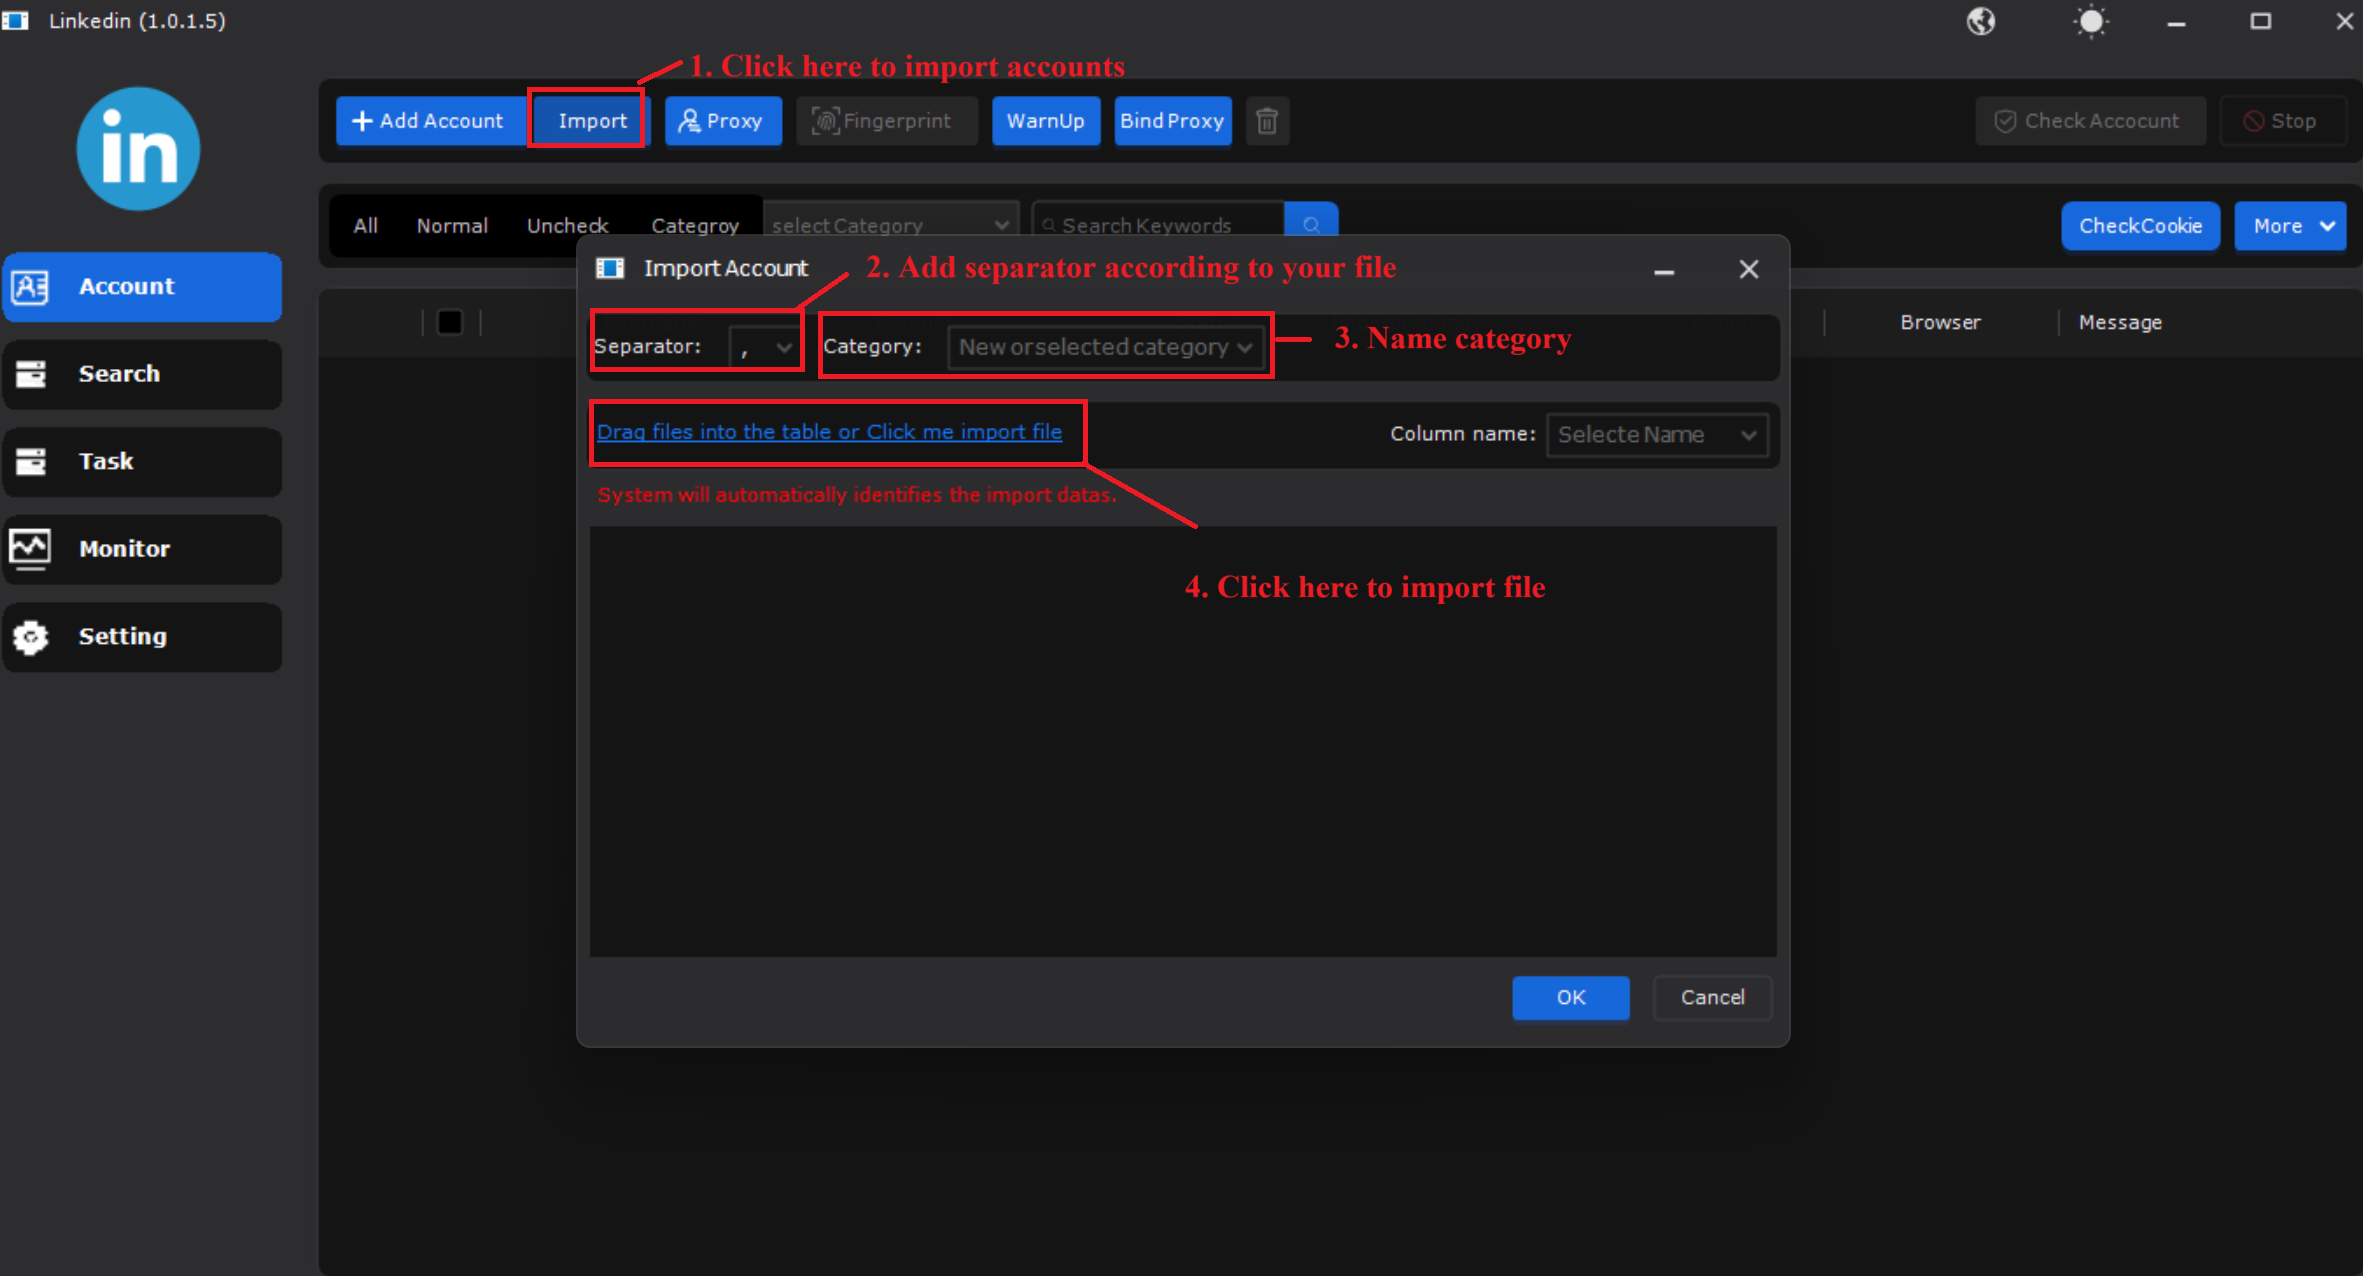2363x1276 pixels.
Task: Click the CheckCookie button
Action: click(x=2140, y=226)
